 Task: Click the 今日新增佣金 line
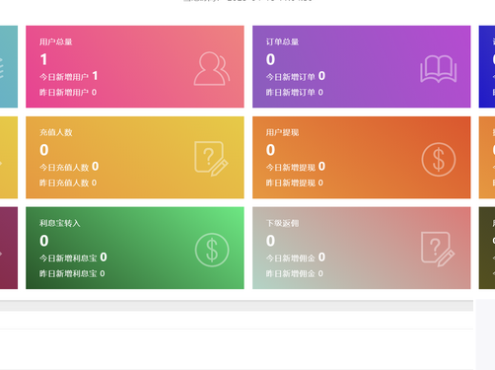click(295, 257)
